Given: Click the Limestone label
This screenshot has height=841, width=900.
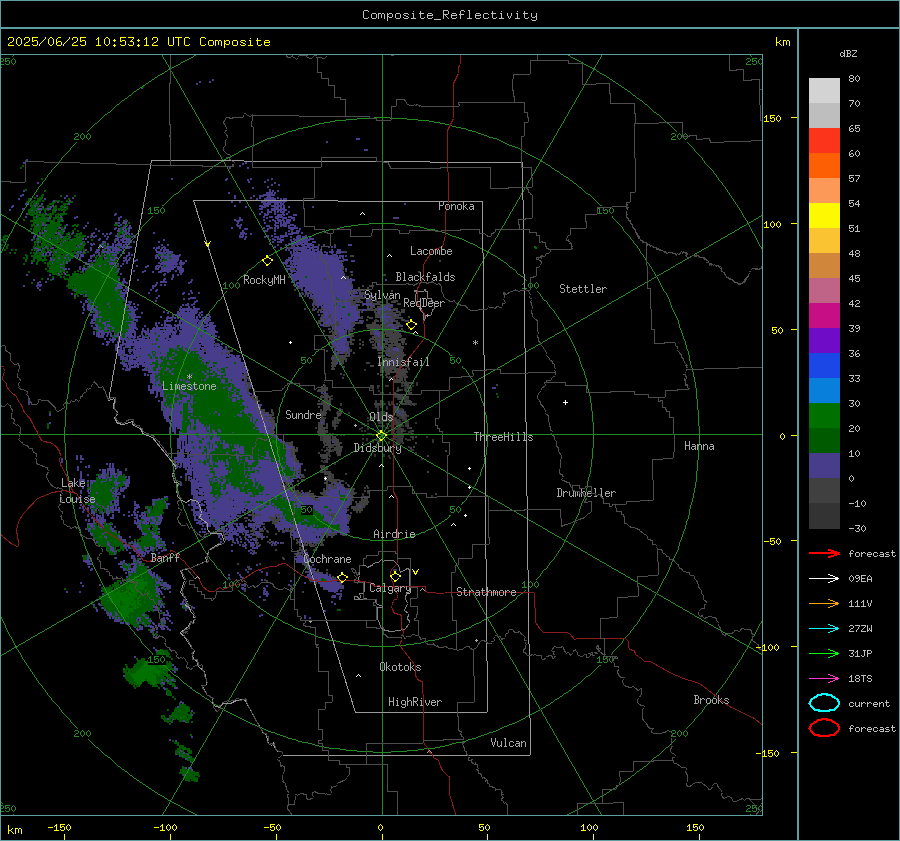Looking at the screenshot, I should pos(189,386).
